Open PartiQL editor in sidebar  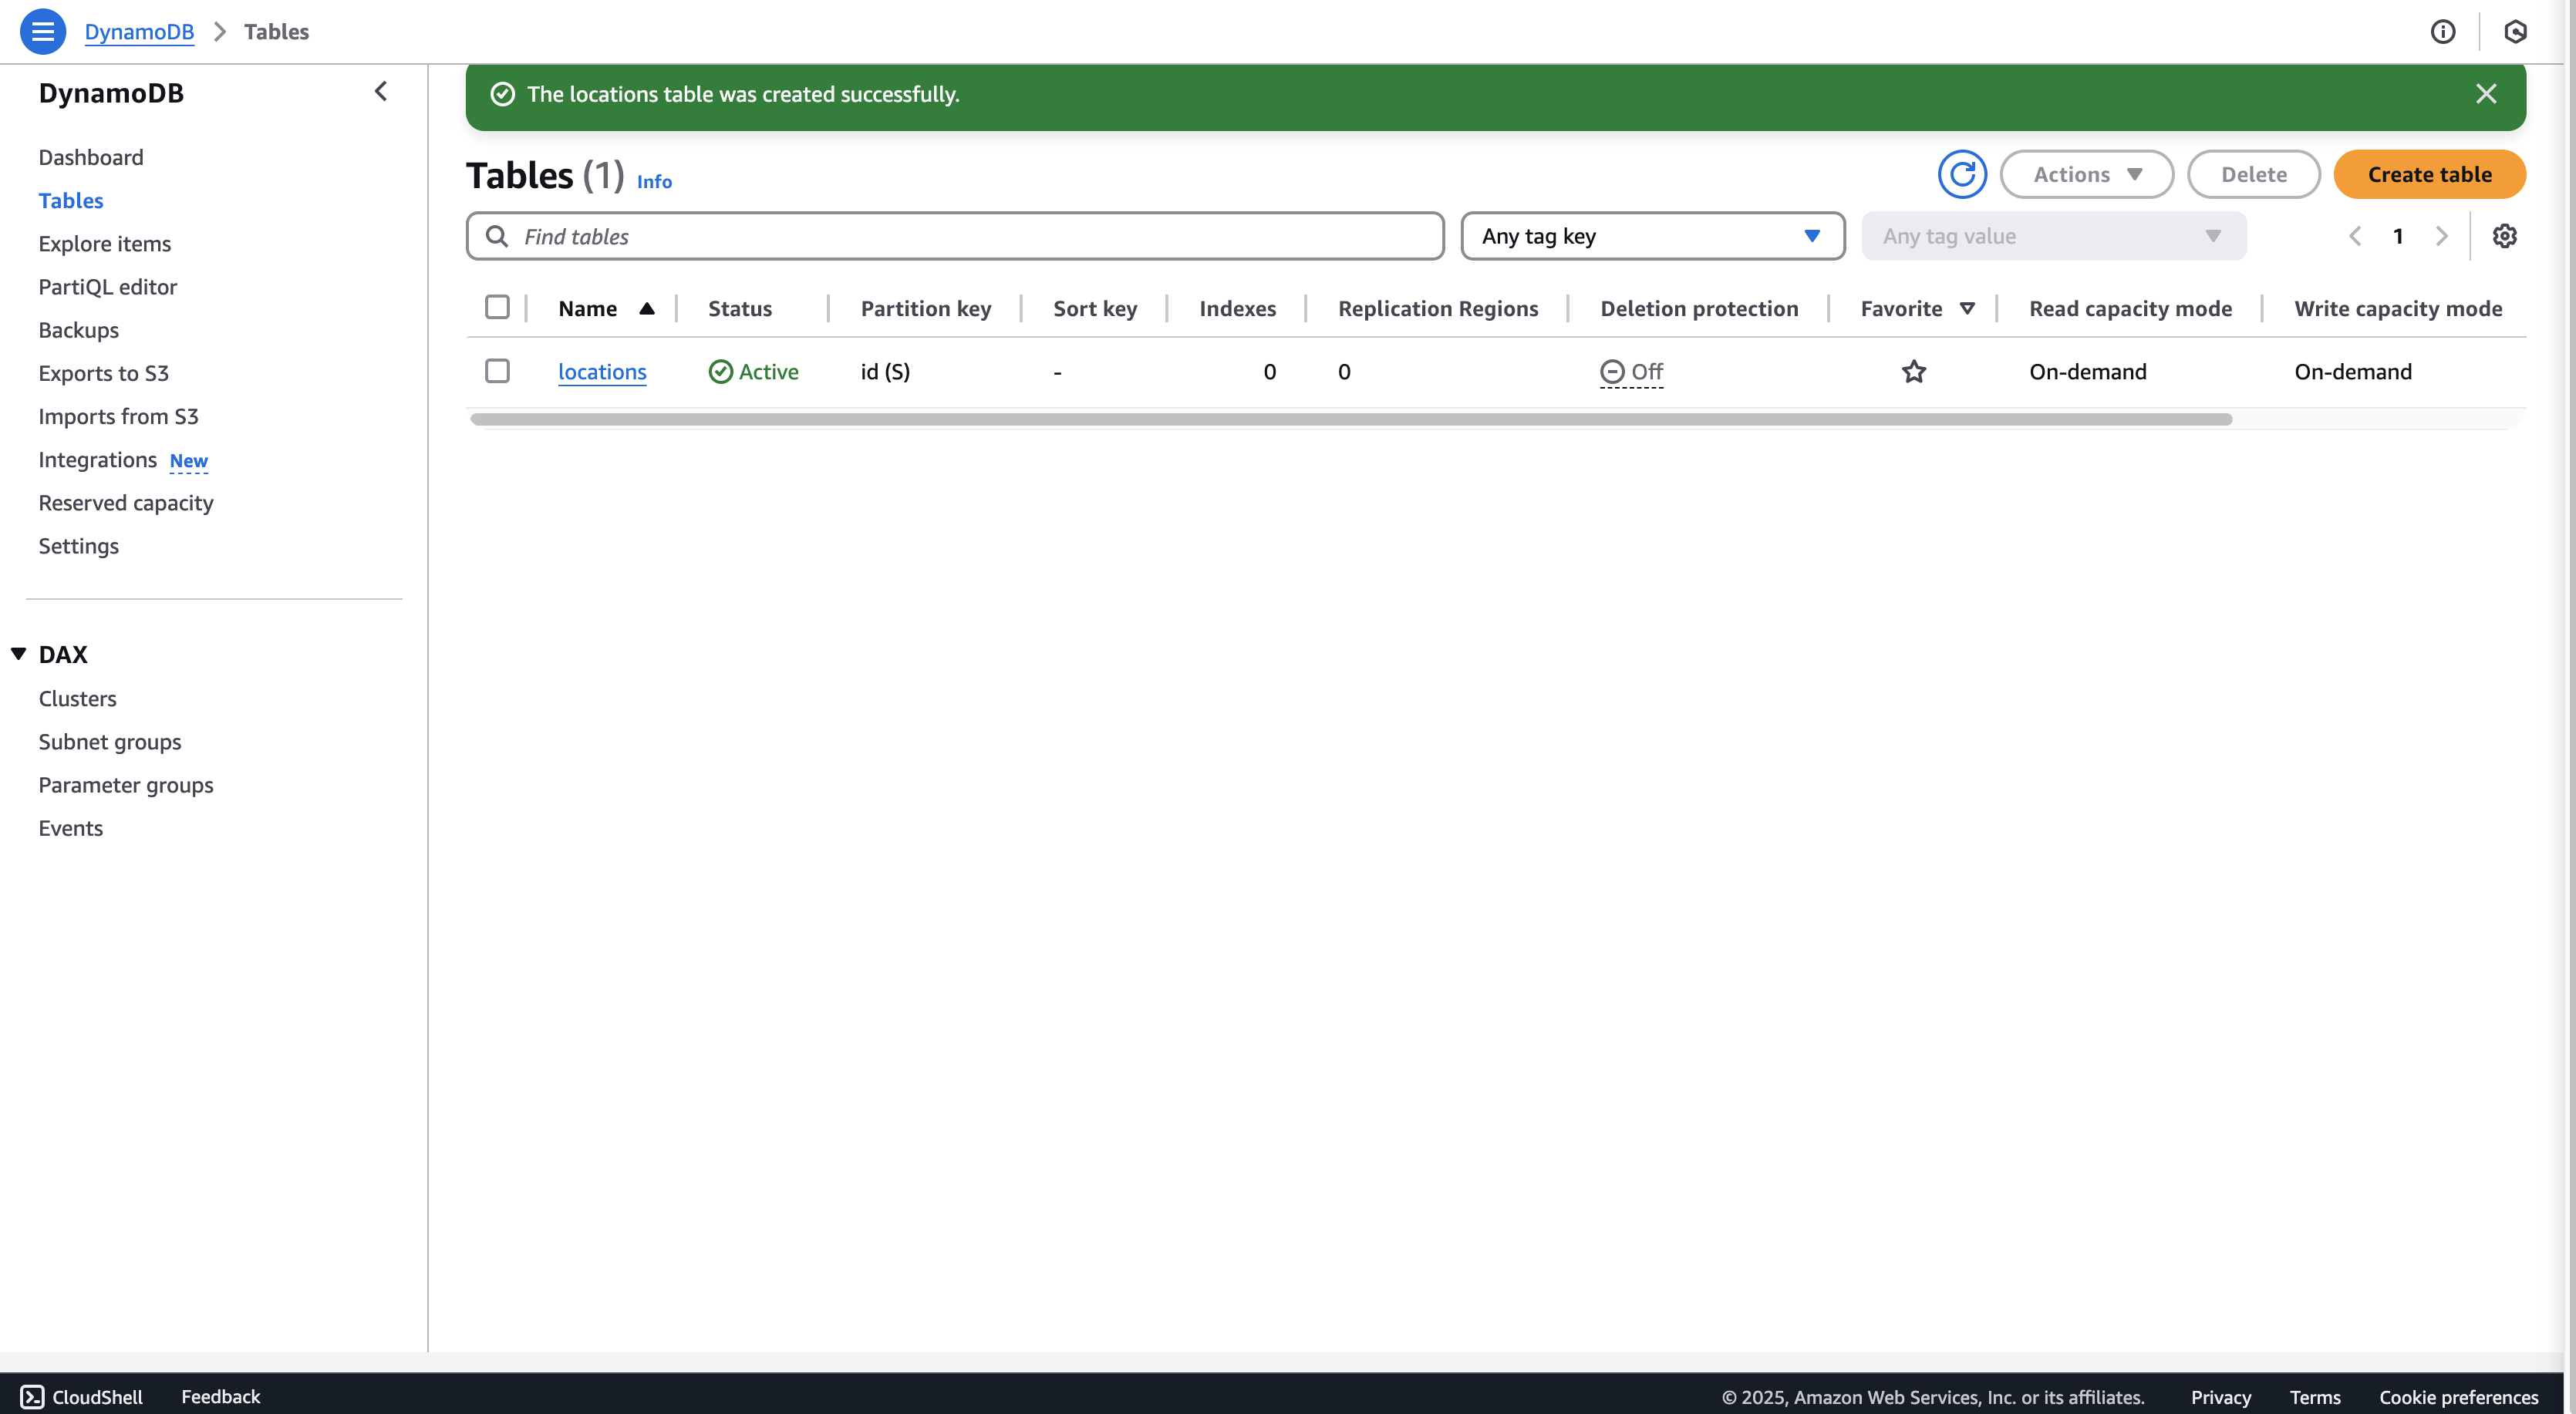(x=108, y=287)
